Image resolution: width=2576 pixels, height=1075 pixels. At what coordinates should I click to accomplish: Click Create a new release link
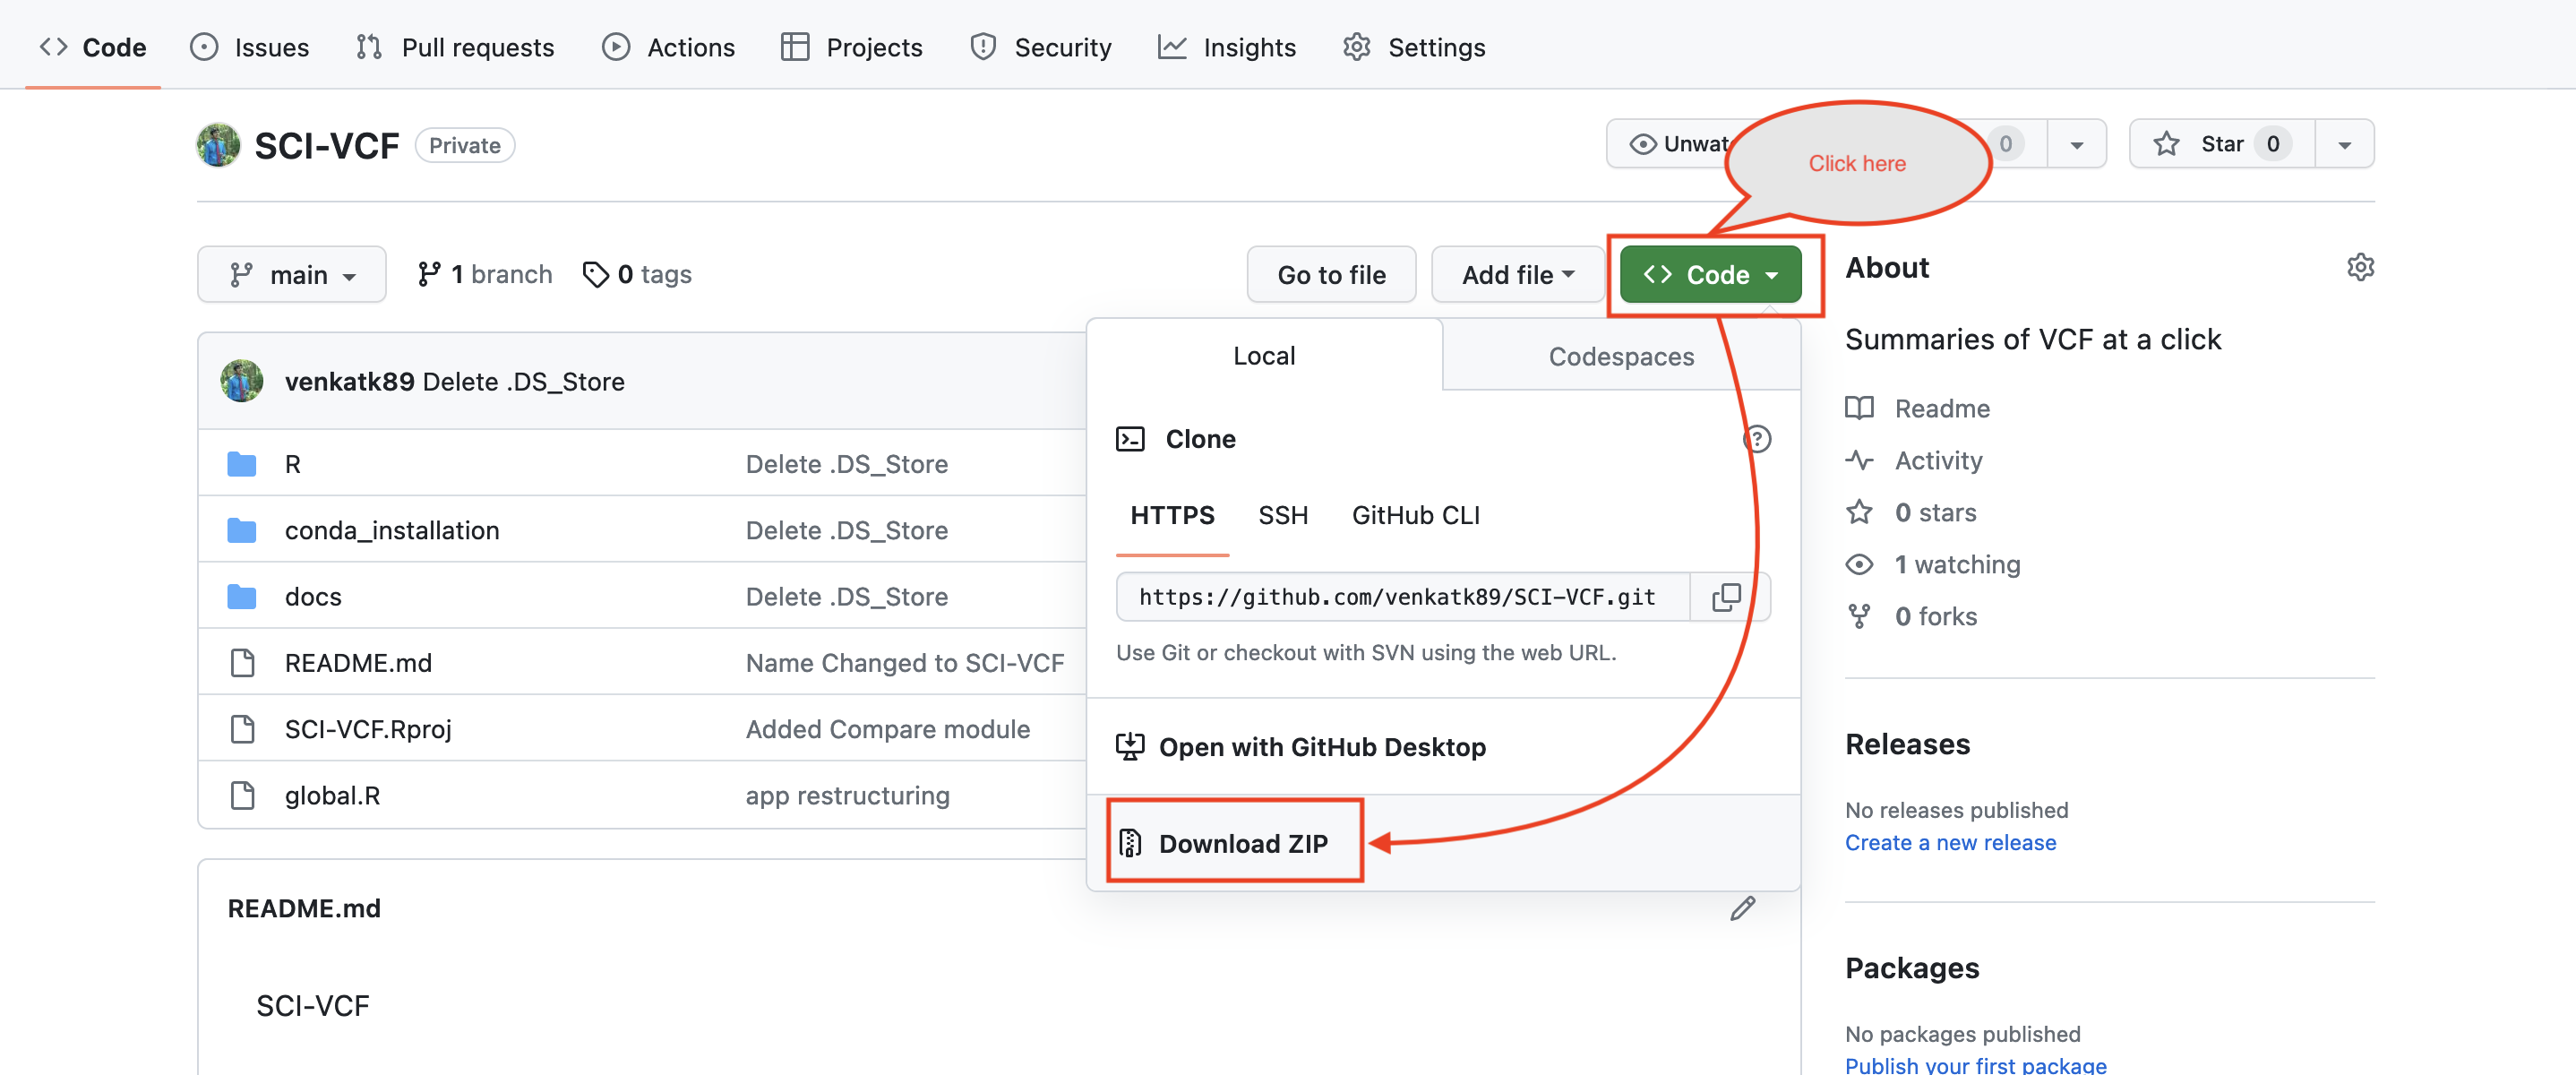(1950, 842)
